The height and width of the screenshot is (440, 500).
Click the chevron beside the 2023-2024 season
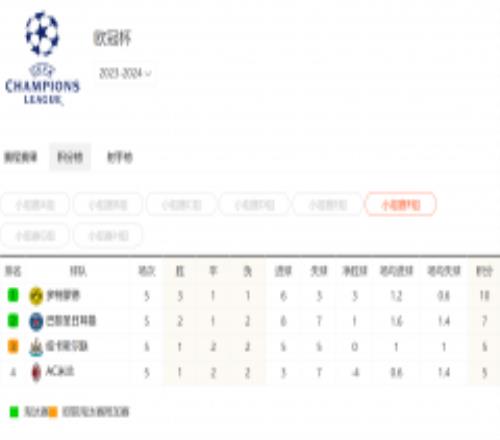(148, 74)
